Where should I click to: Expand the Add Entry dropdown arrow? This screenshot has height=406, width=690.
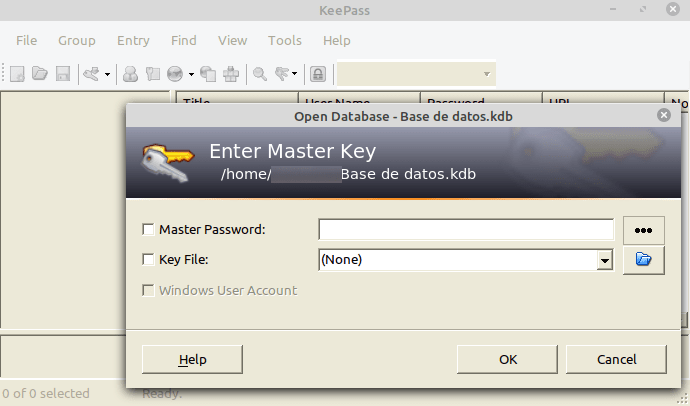pyautogui.click(x=107, y=74)
